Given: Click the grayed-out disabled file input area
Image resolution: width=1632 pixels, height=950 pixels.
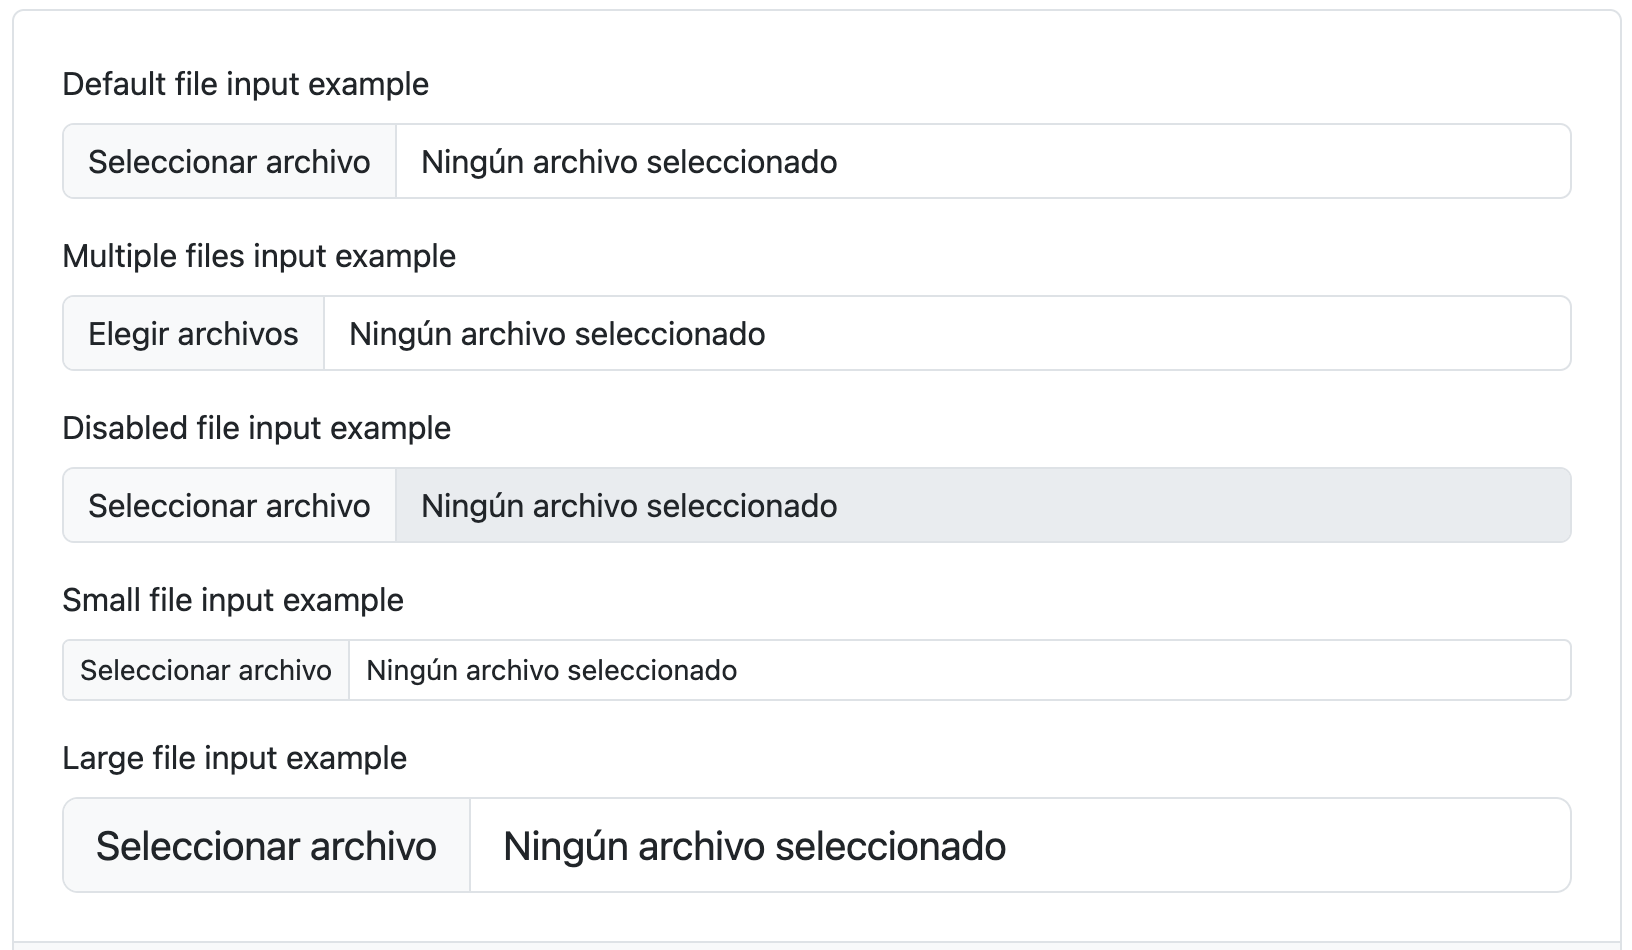Looking at the screenshot, I should 900,505.
